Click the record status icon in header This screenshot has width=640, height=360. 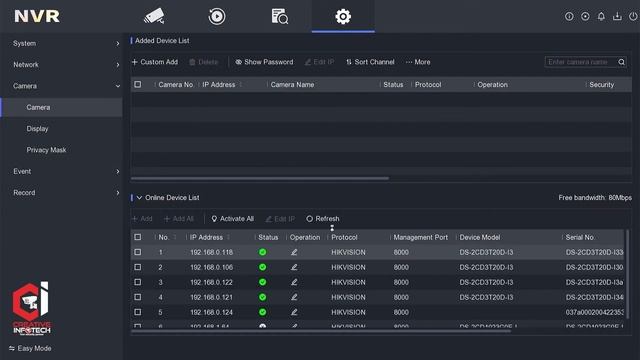pyautogui.click(x=585, y=16)
